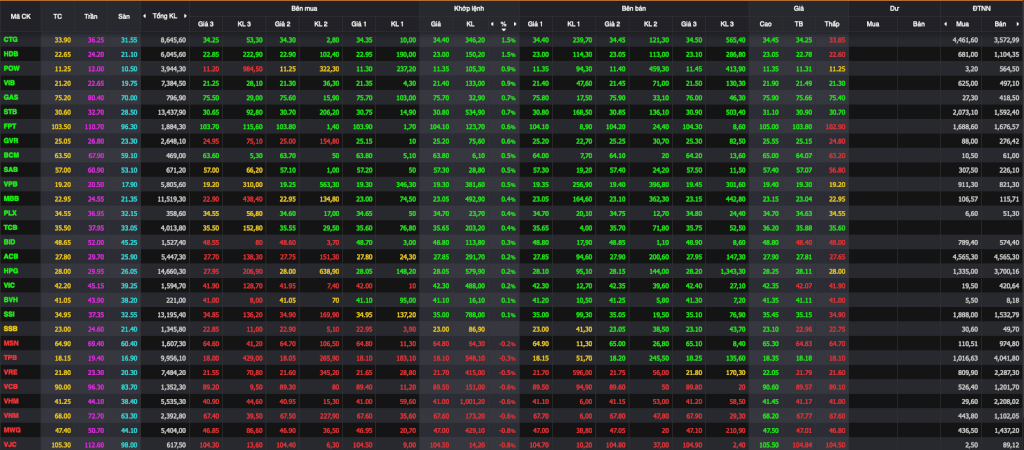Viewport: 1024px width, 450px height.
Task: Open the POW stock symbol
Action: [11, 69]
